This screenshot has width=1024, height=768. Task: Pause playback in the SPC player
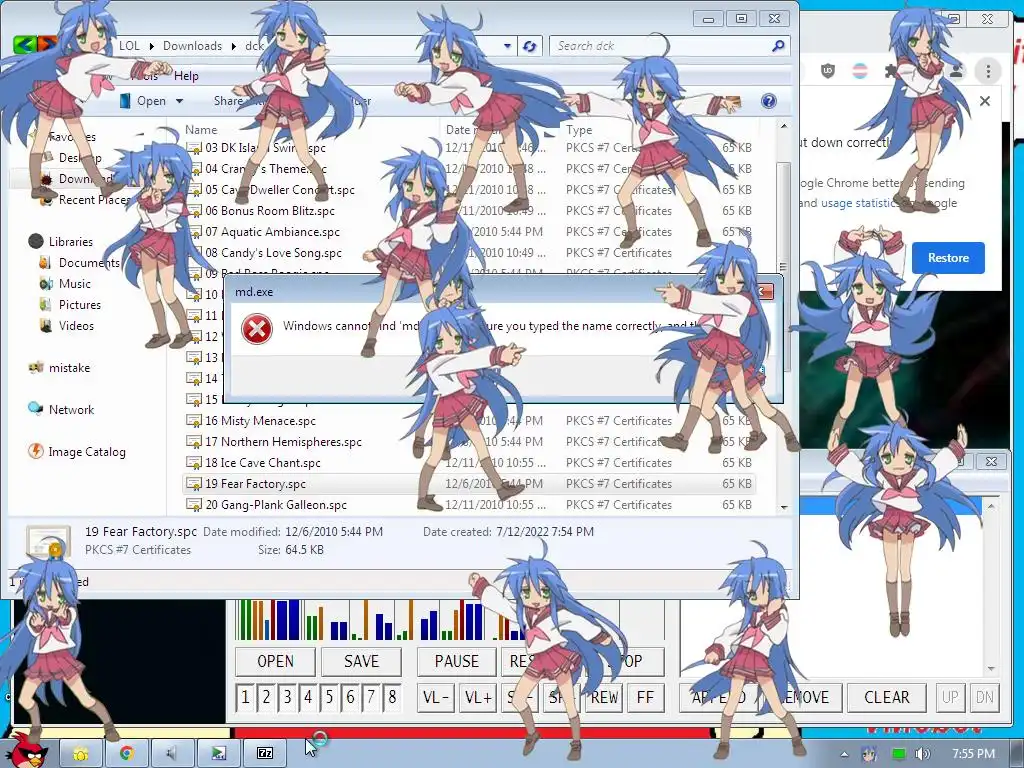[456, 662]
